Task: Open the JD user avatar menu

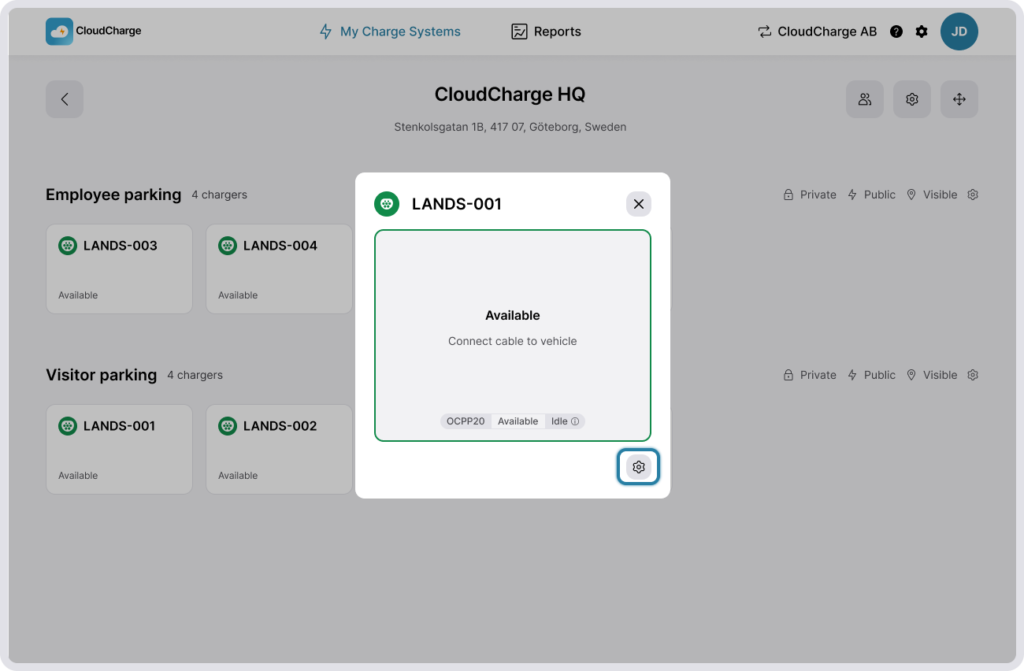Action: coord(959,31)
